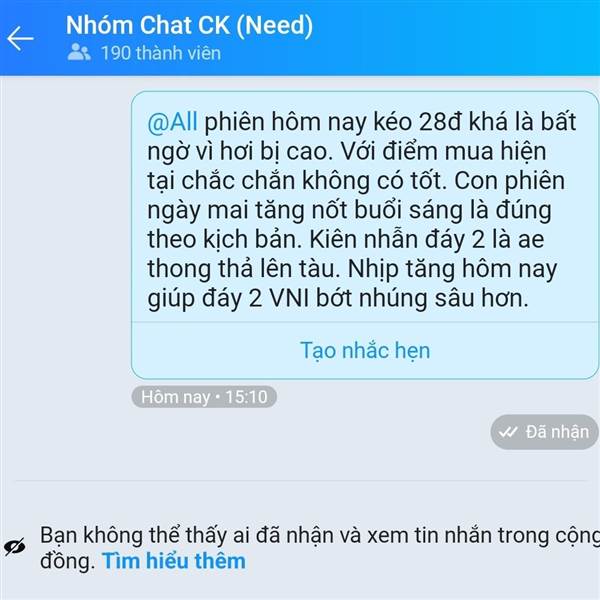Click the divider line above the notice

(x=300, y=481)
